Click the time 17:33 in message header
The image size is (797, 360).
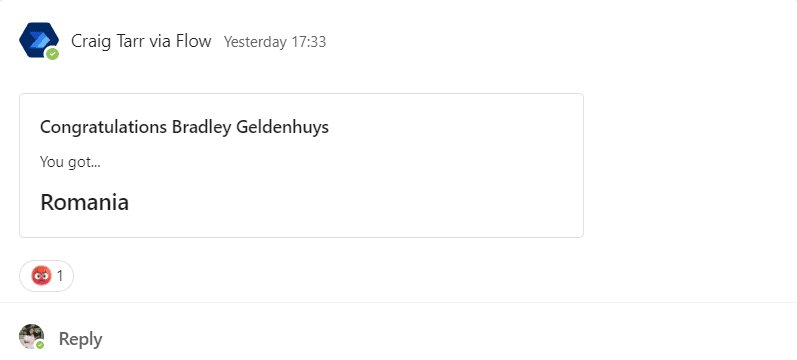(x=309, y=42)
